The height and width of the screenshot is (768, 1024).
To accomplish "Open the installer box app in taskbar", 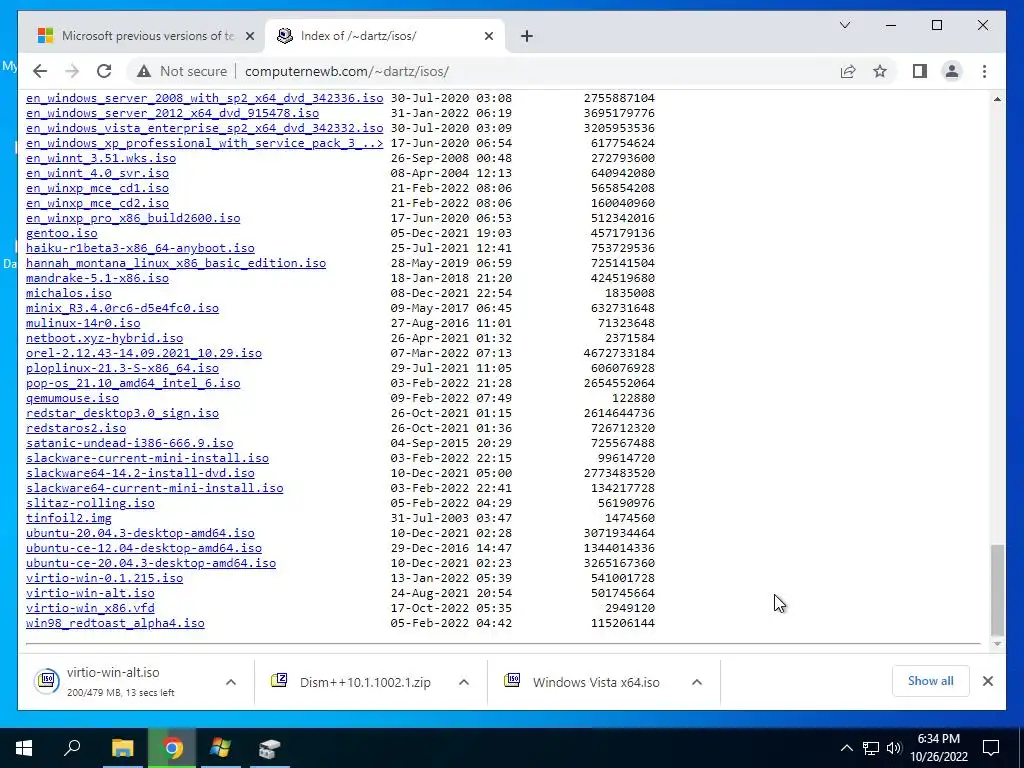I will [x=269, y=748].
